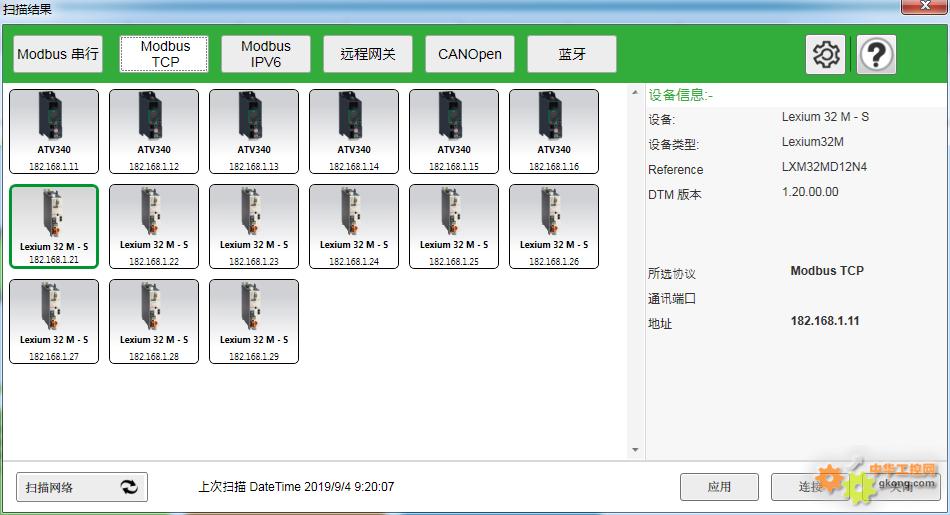Image resolution: width=950 pixels, height=515 pixels.
Task: Click the address 182.168.1.11 in device info
Action: coord(825,321)
